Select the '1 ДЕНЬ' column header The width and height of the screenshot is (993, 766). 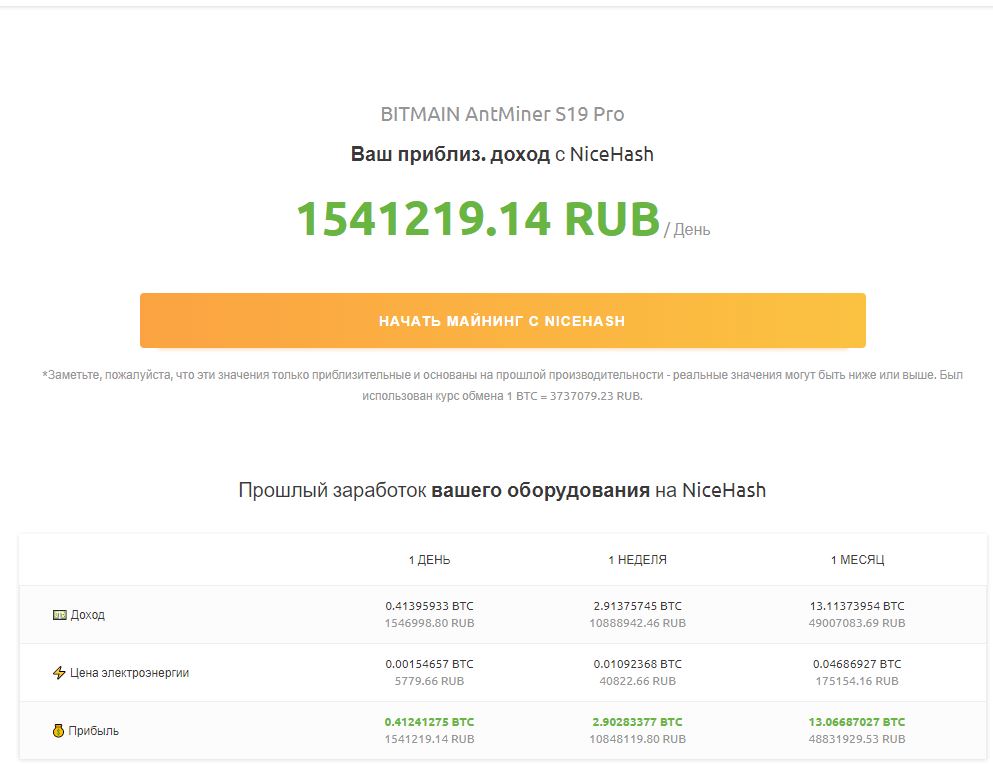click(x=429, y=560)
